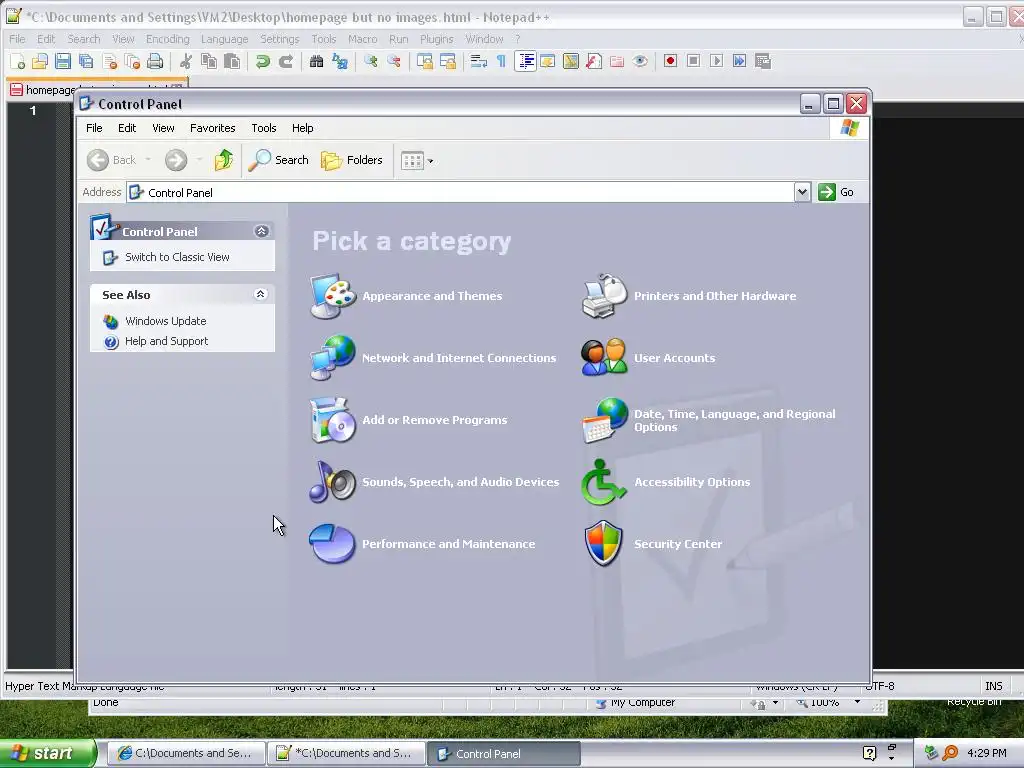Click Performance and Maintenance pie chart icon
1024x768 pixels.
tap(332, 543)
